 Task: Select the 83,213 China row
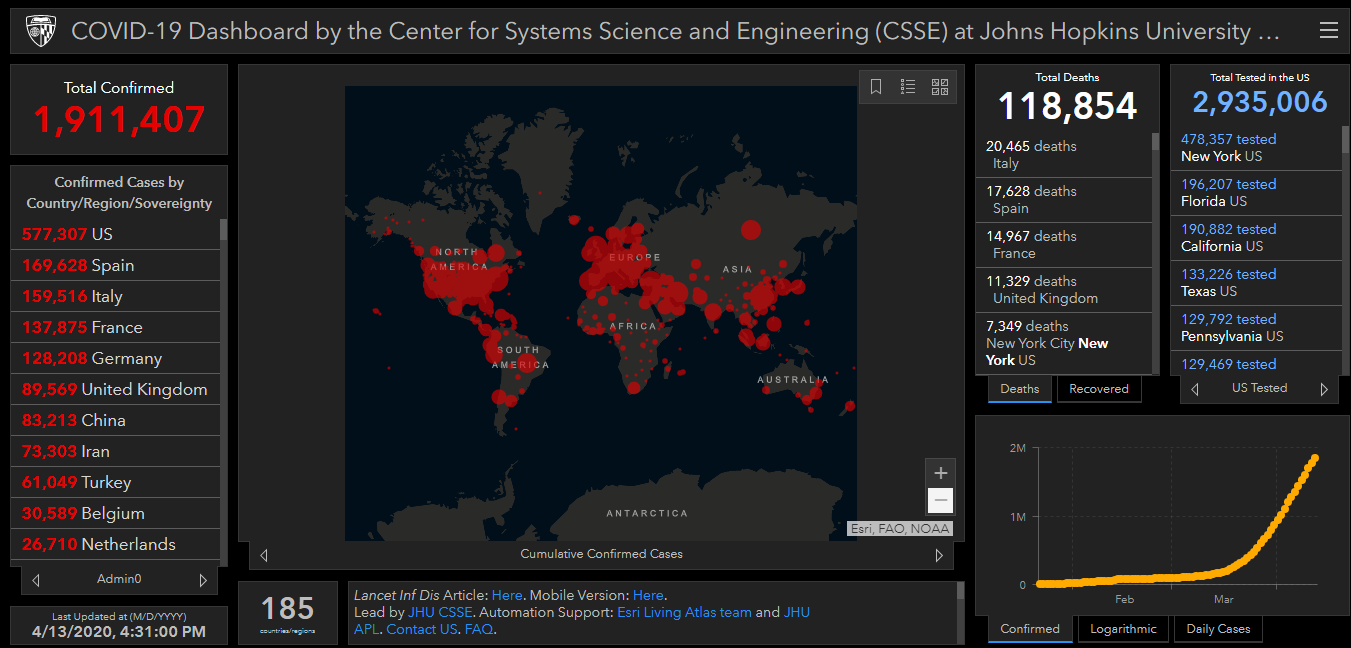coord(115,420)
